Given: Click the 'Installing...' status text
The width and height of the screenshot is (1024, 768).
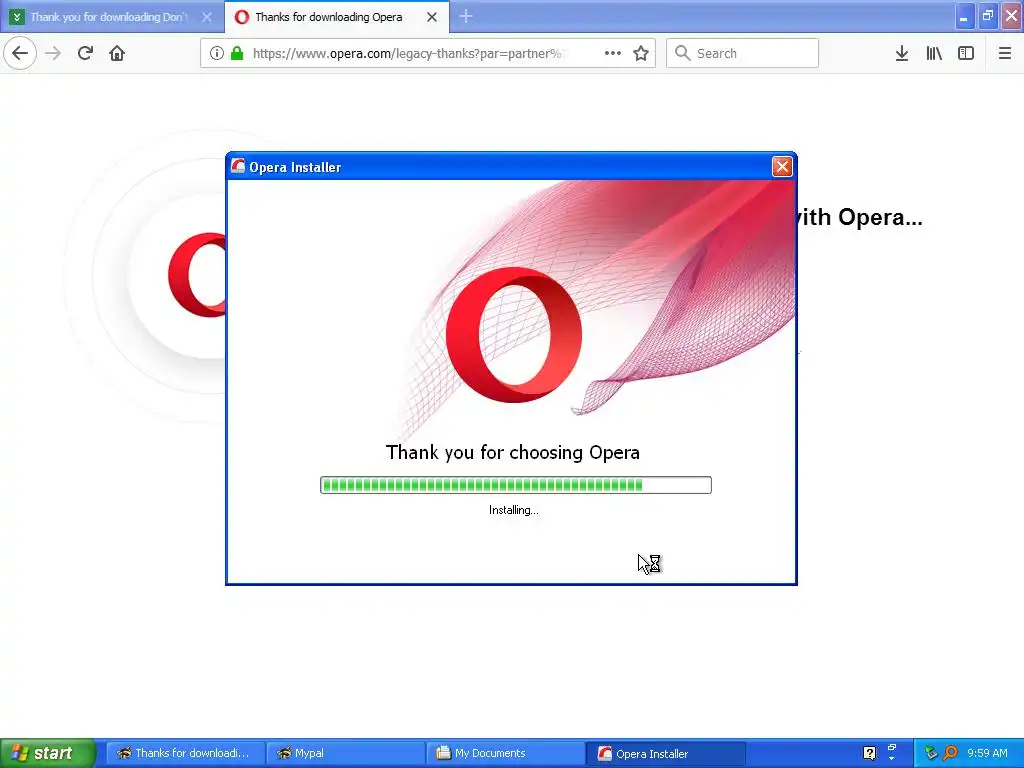Looking at the screenshot, I should tap(514, 510).
